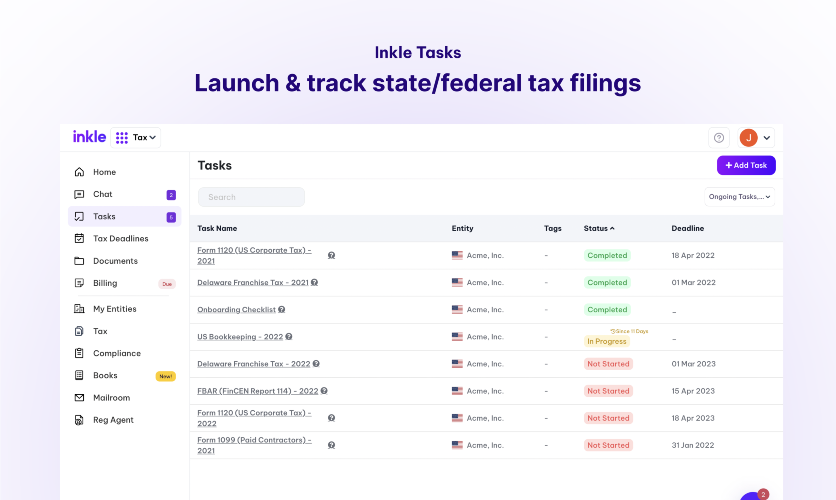Image resolution: width=836 pixels, height=500 pixels.
Task: Click chat icon beside Form 1120 - 2022
Action: [331, 418]
